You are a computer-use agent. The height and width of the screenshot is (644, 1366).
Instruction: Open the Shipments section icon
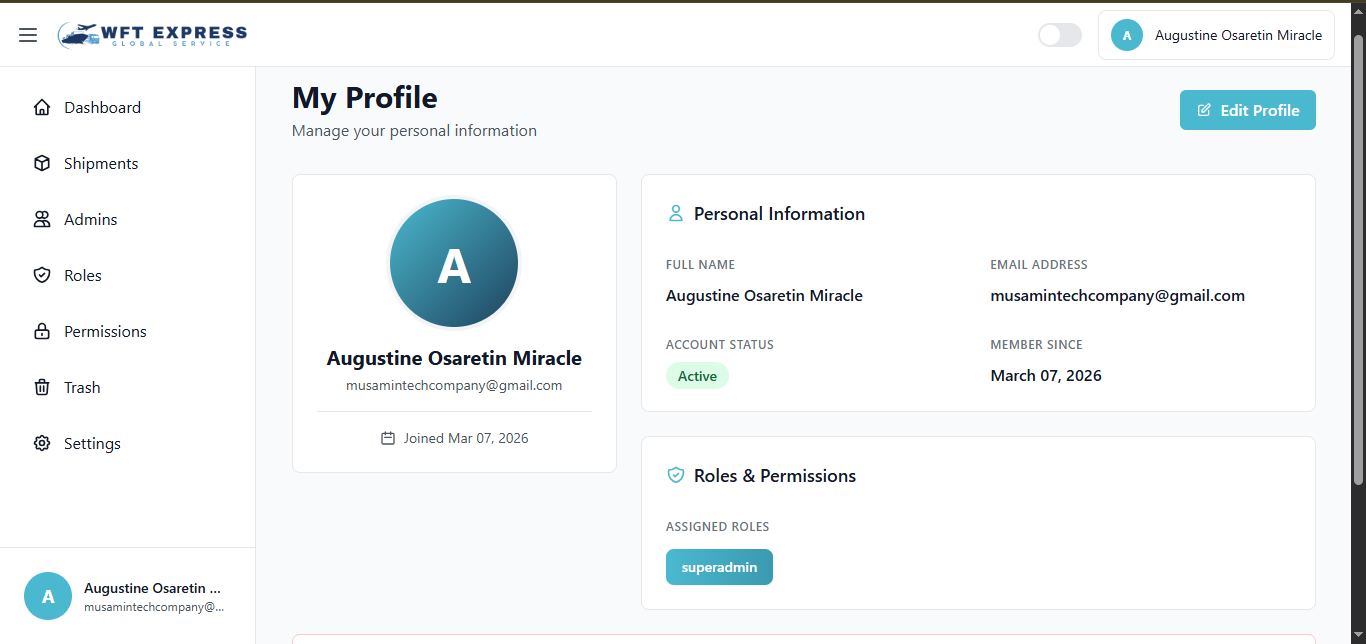pyautogui.click(x=41, y=163)
